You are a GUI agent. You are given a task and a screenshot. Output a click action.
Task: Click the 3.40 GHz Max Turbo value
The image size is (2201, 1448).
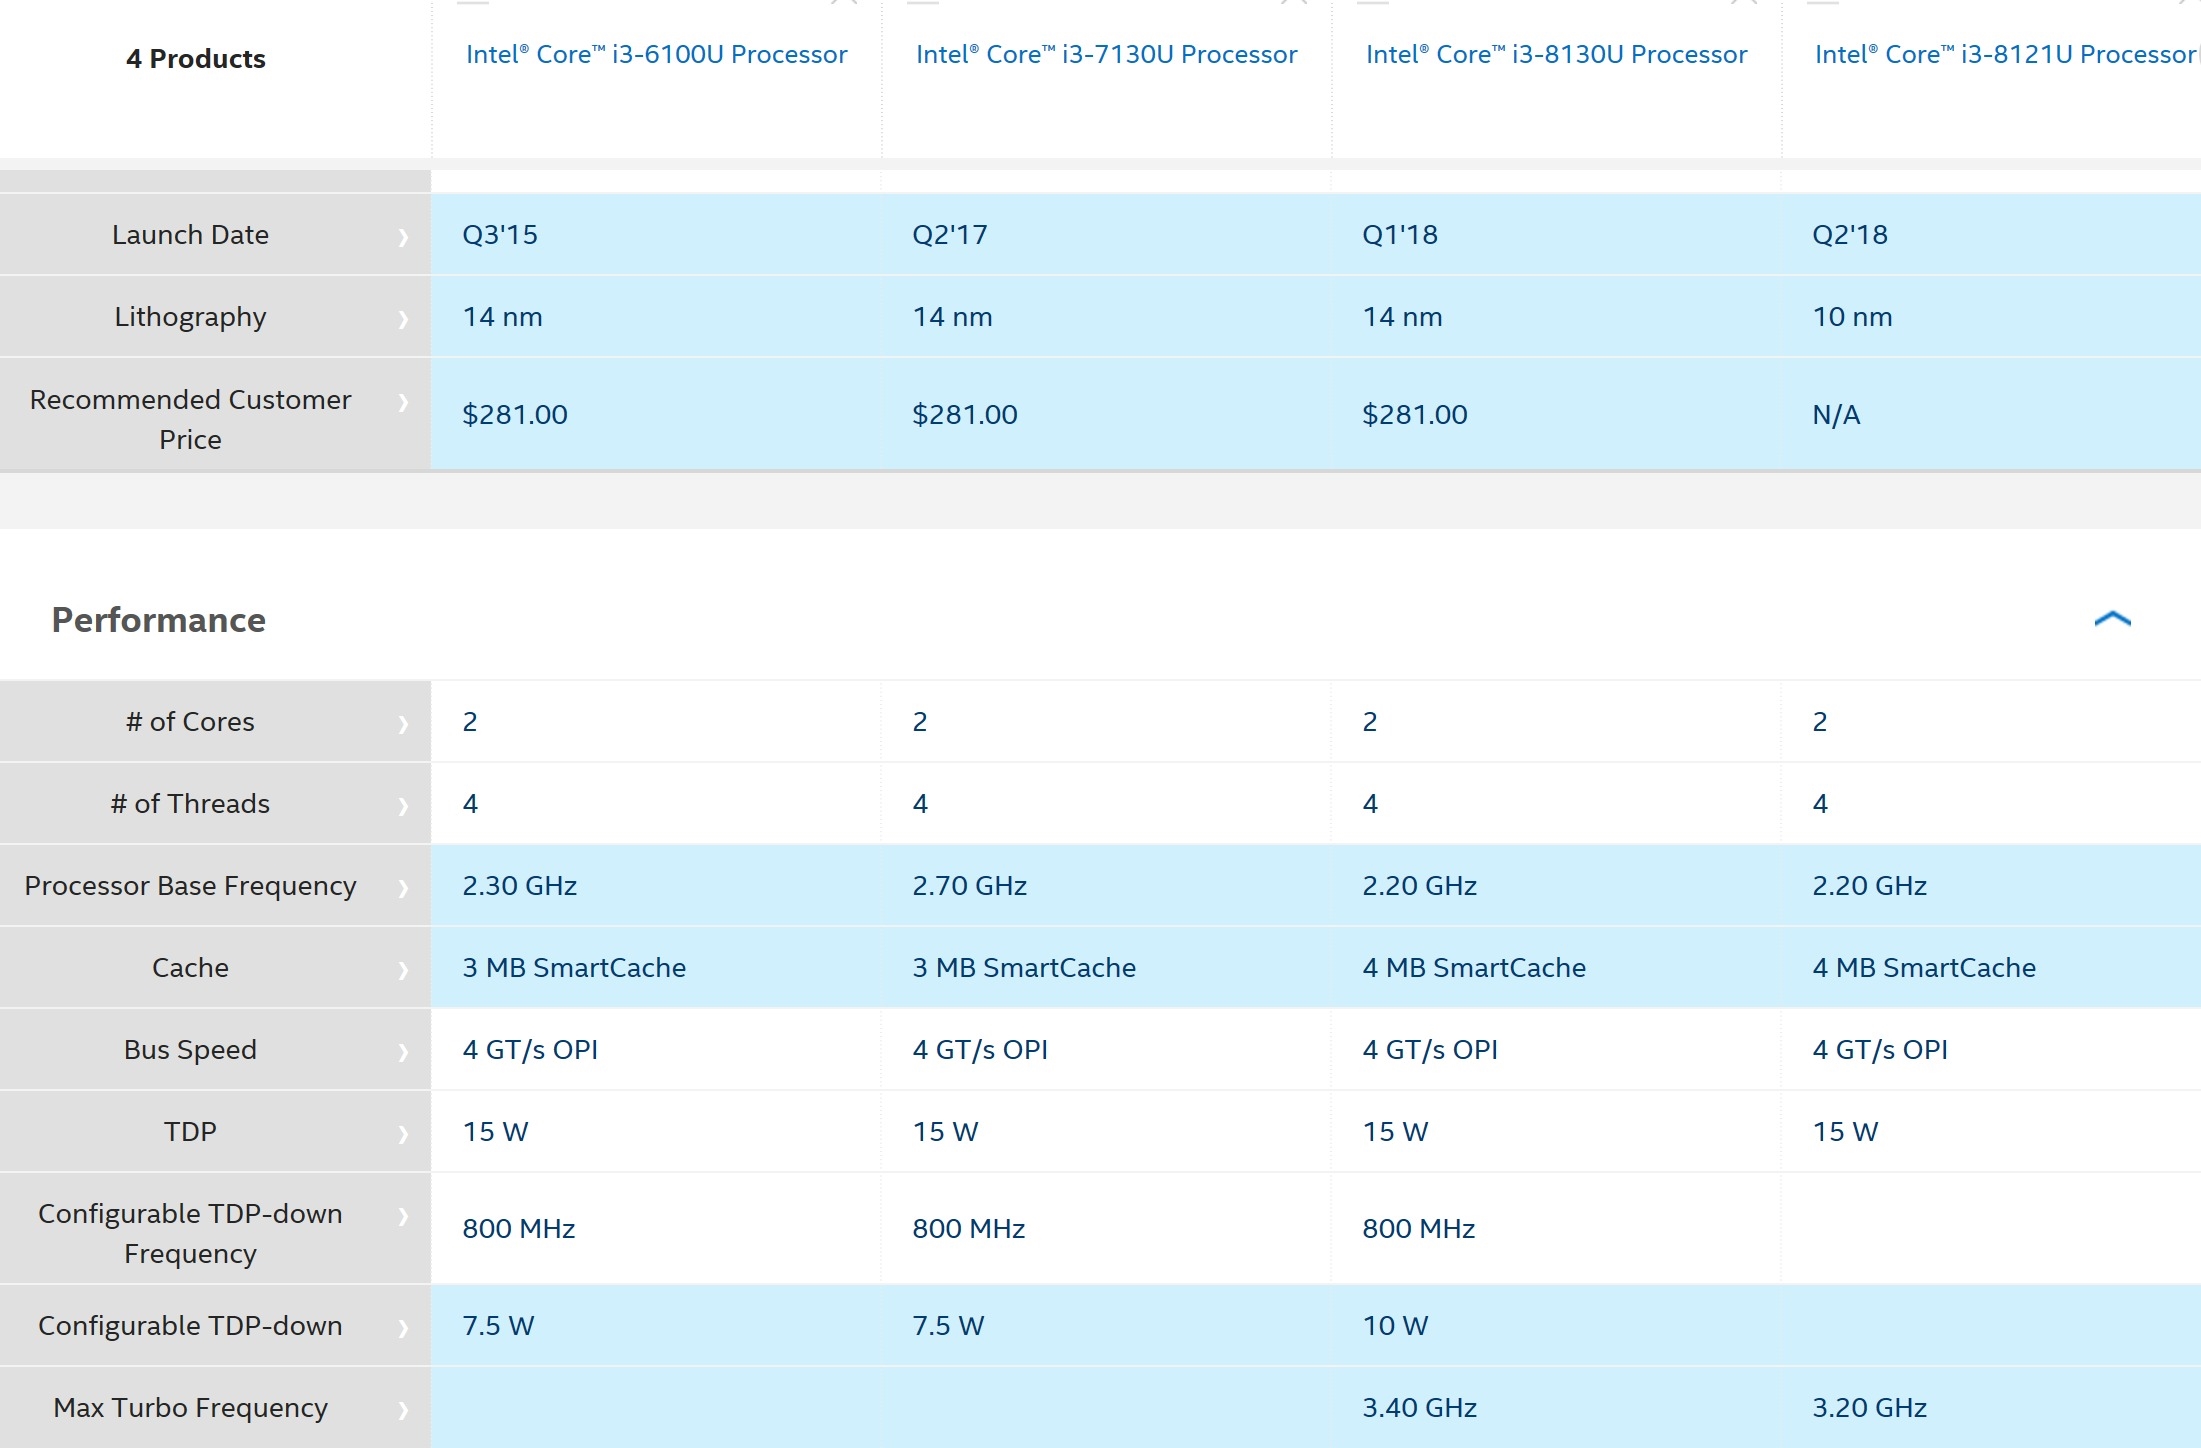[x=1419, y=1408]
